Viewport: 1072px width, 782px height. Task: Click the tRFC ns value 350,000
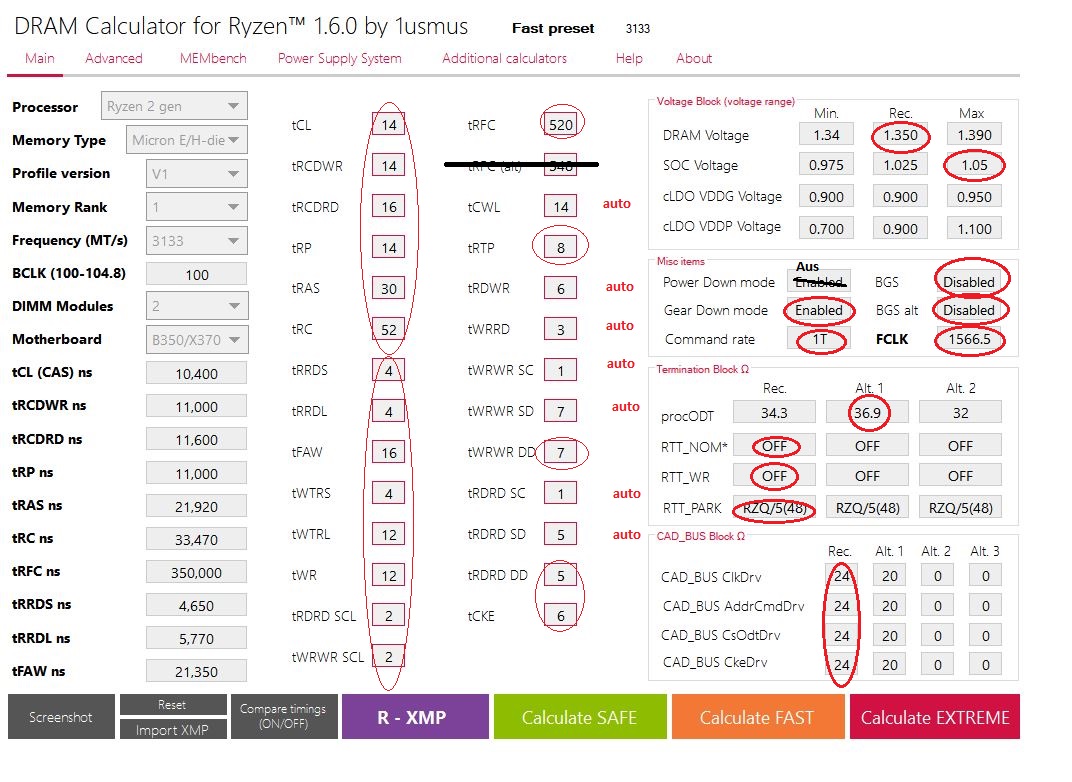pos(197,572)
